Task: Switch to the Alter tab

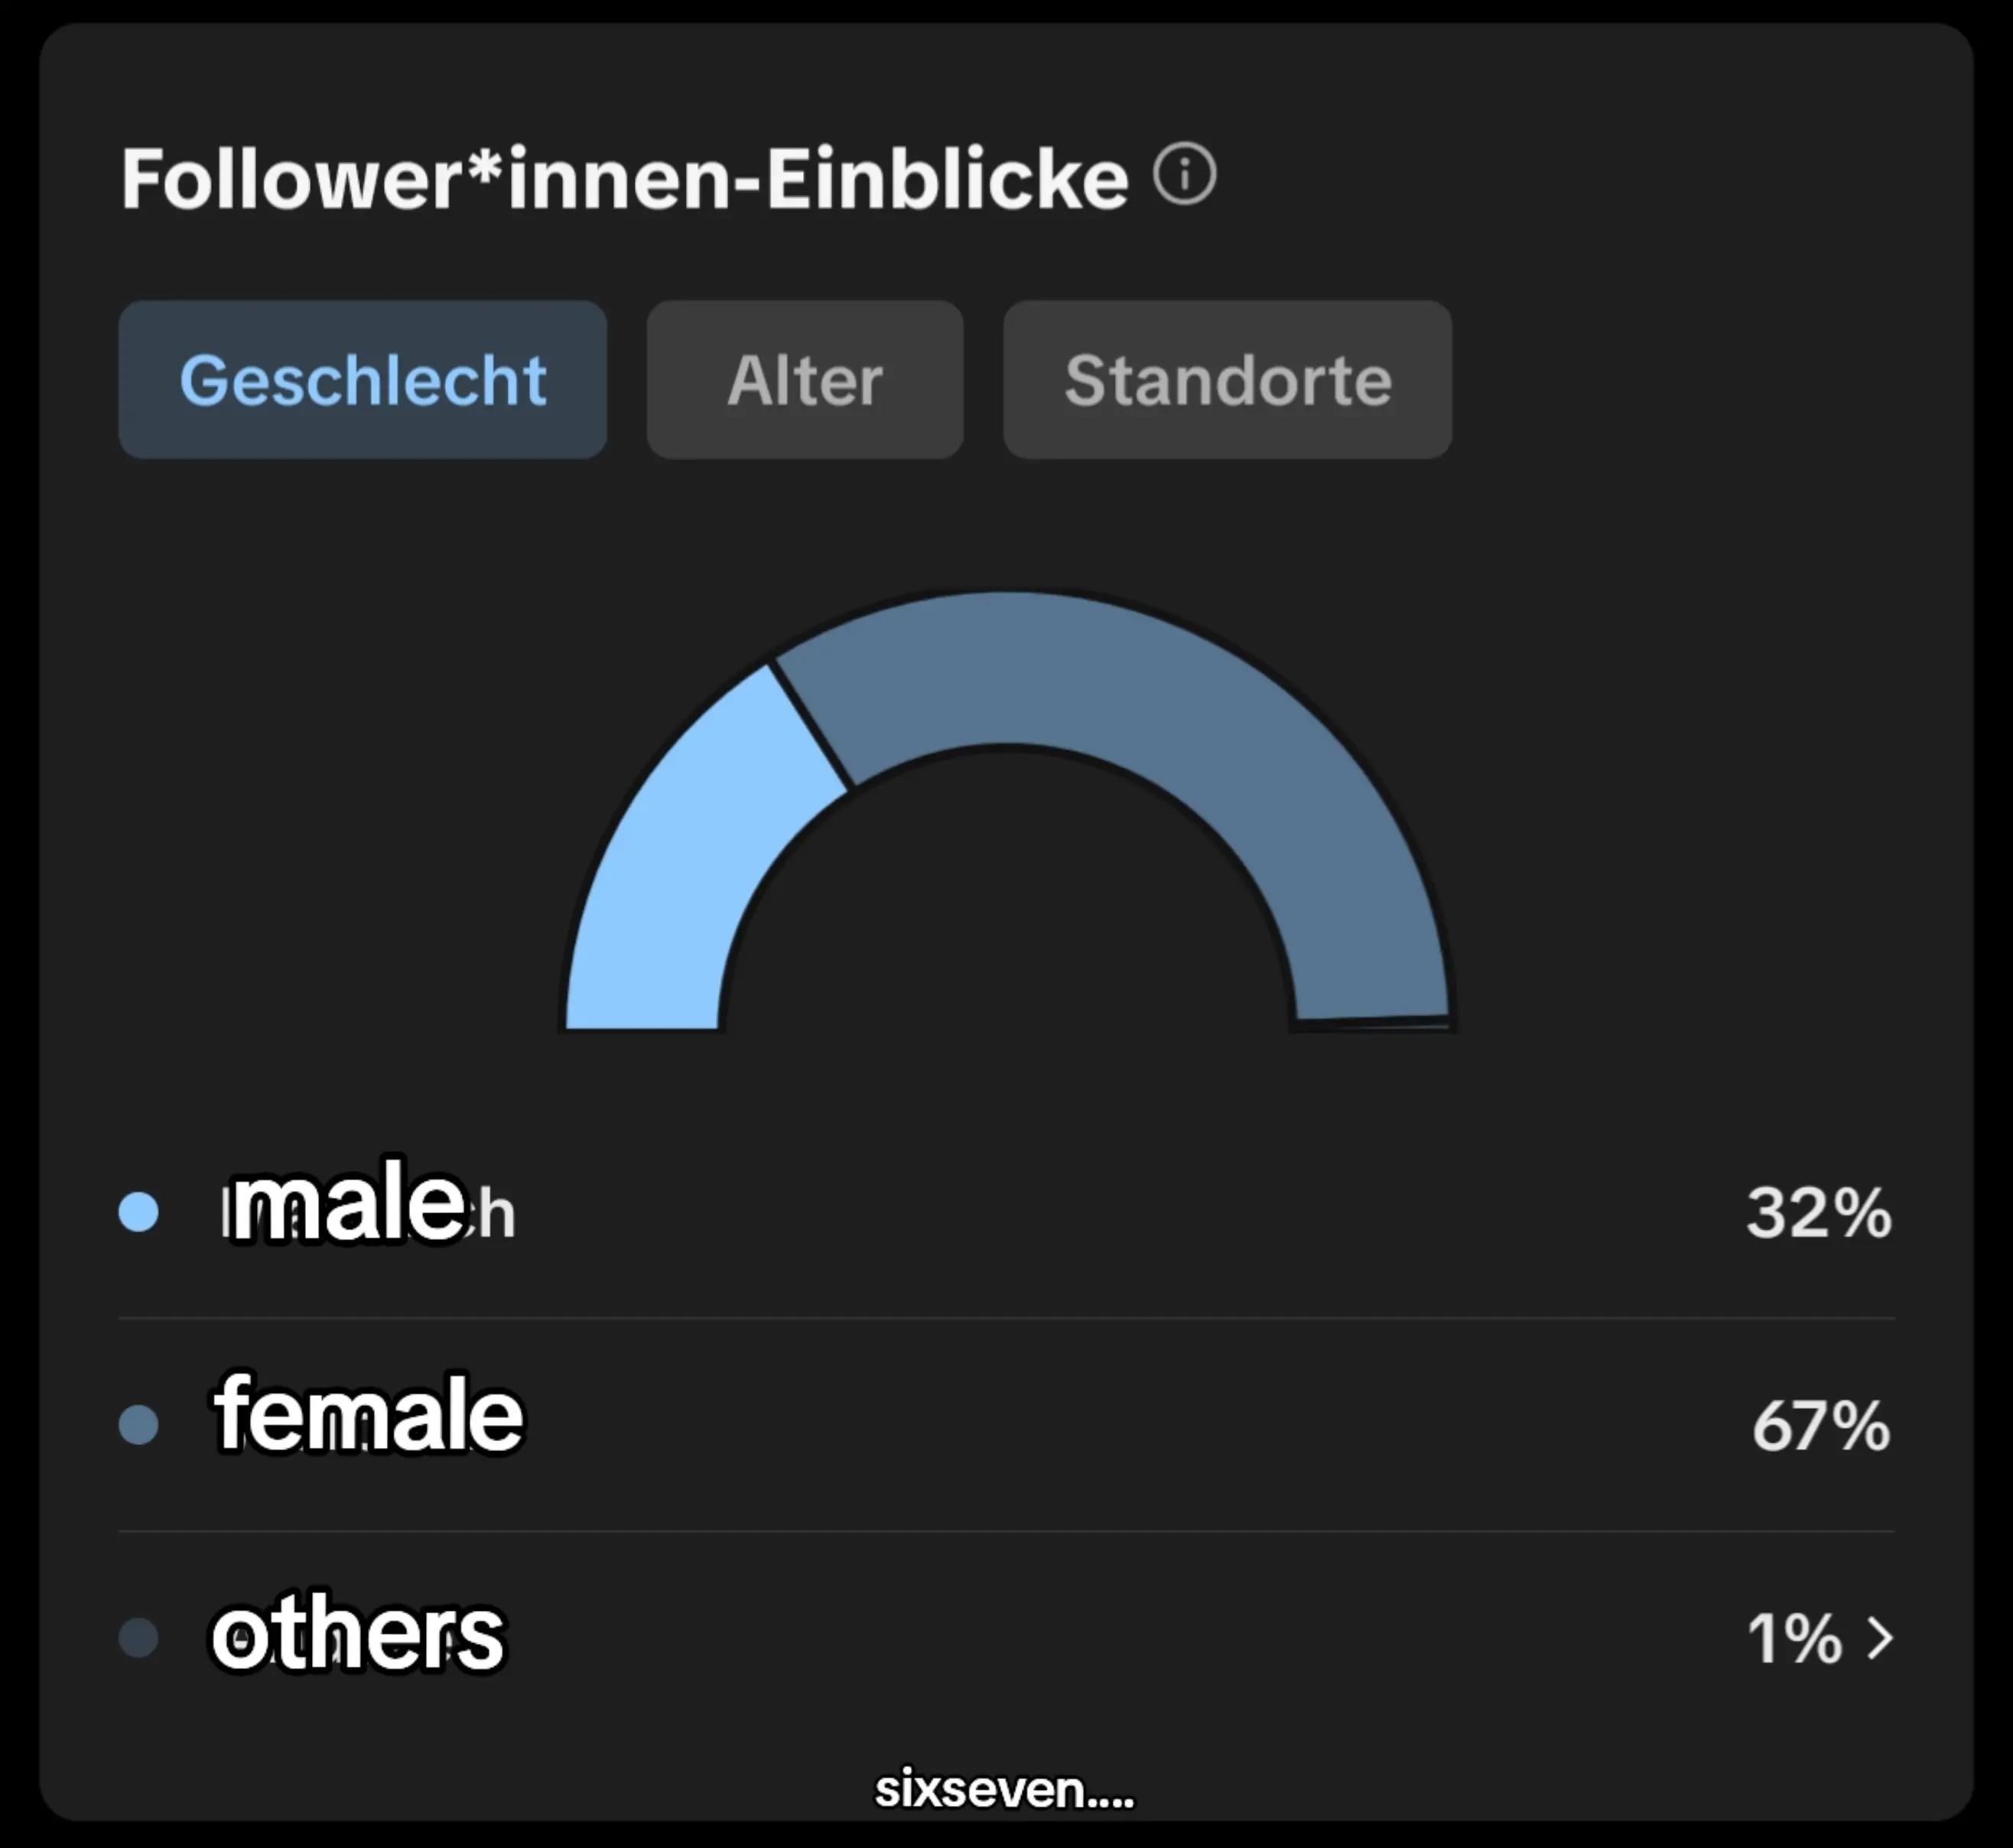Action: click(805, 380)
